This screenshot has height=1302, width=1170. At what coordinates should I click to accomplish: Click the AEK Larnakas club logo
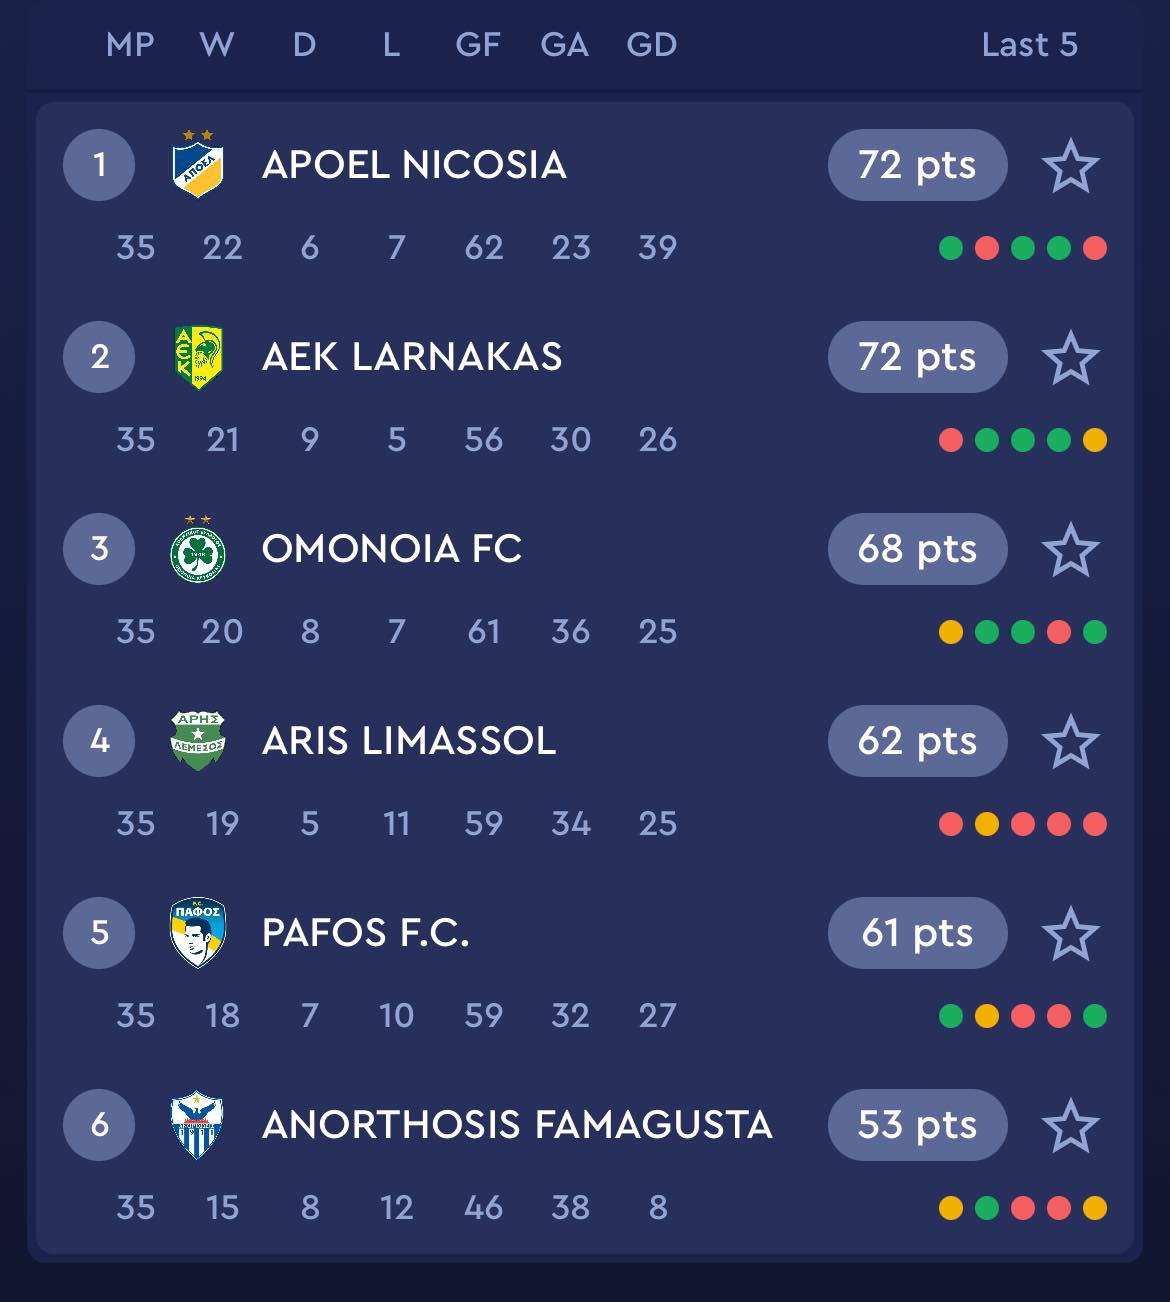[198, 357]
